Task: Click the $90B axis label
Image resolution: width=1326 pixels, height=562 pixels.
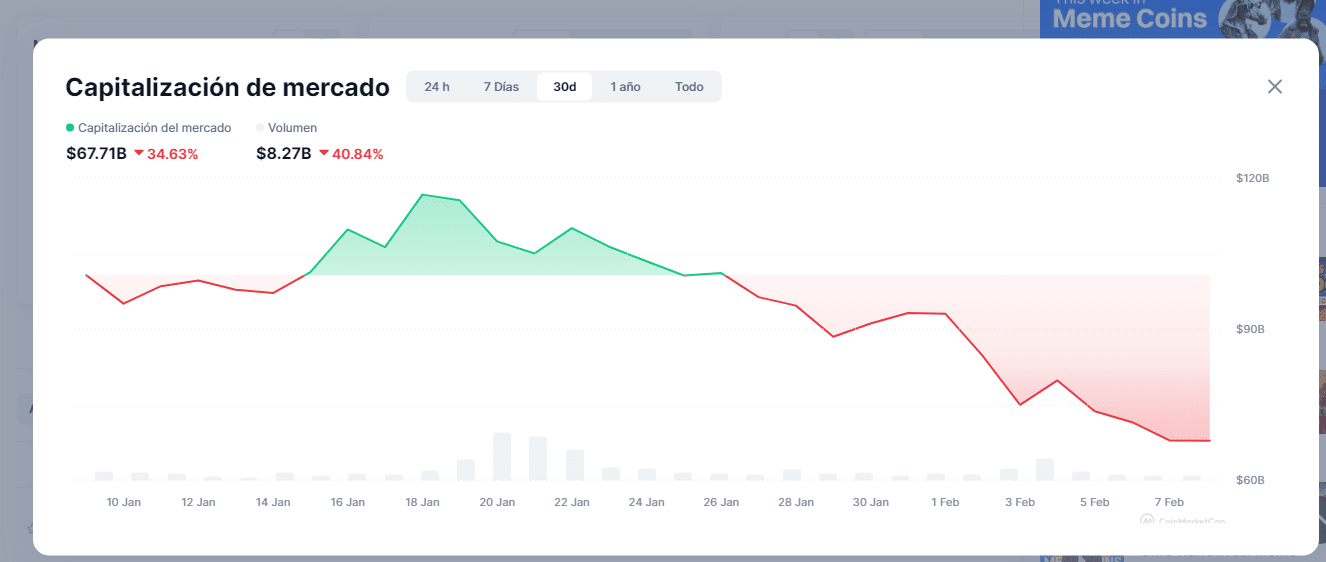Action: point(1251,329)
